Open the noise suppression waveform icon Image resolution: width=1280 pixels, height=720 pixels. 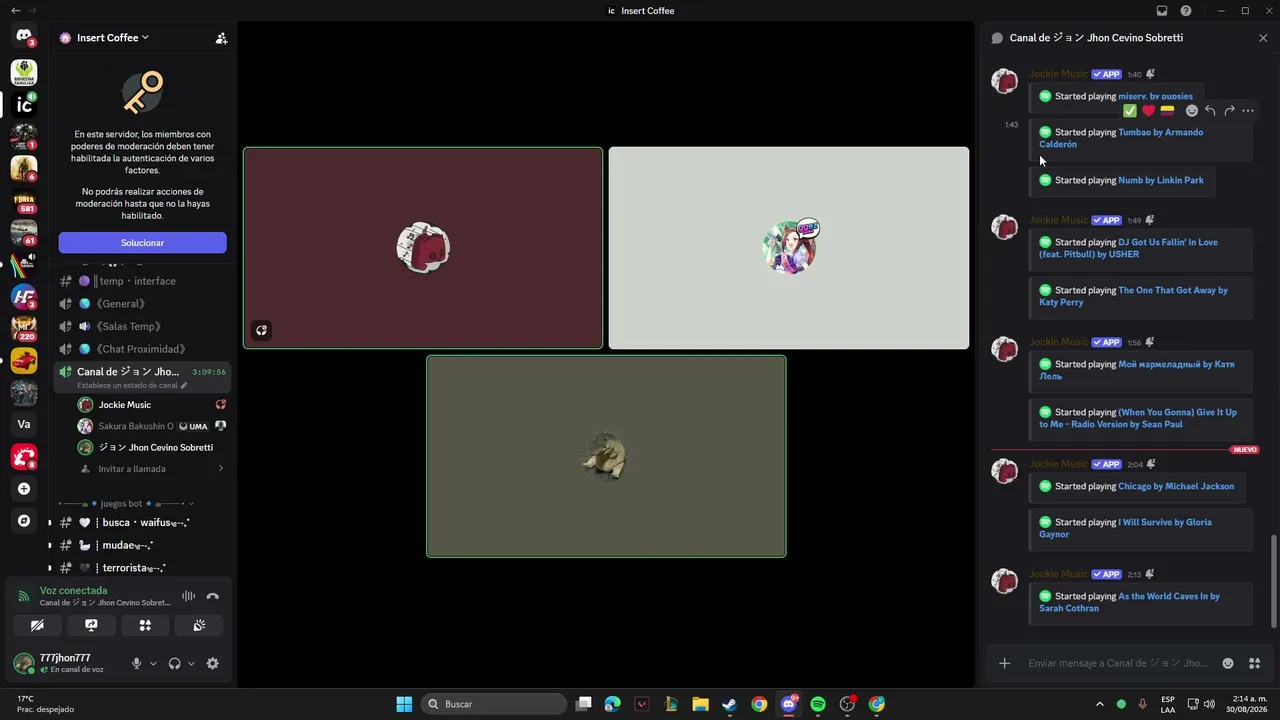pos(188,596)
